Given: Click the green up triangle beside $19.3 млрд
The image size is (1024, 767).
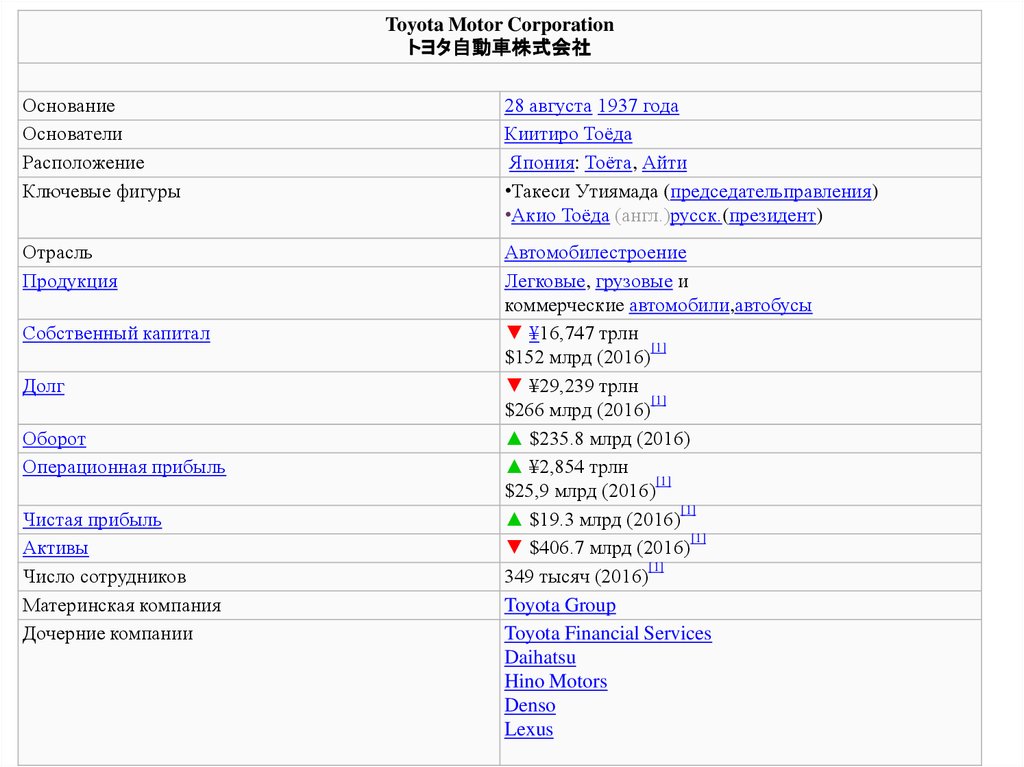Looking at the screenshot, I should (x=513, y=519).
